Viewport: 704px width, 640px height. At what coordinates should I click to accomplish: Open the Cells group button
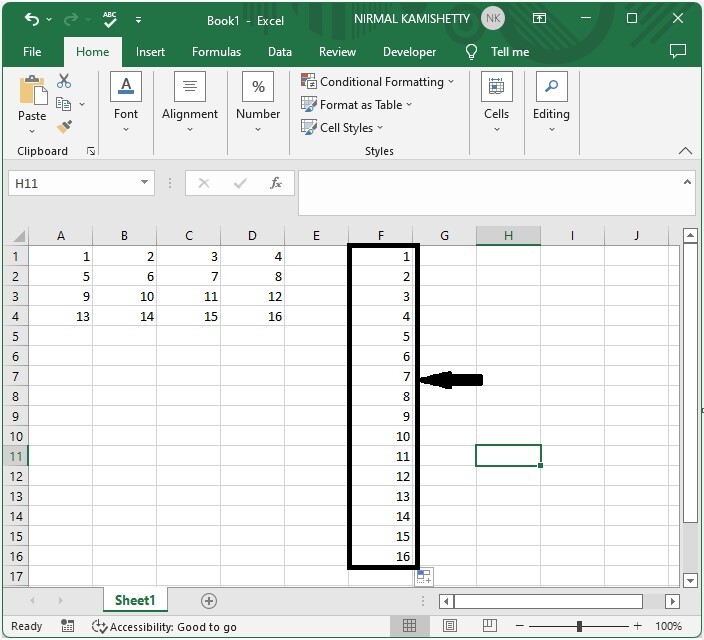click(x=496, y=102)
